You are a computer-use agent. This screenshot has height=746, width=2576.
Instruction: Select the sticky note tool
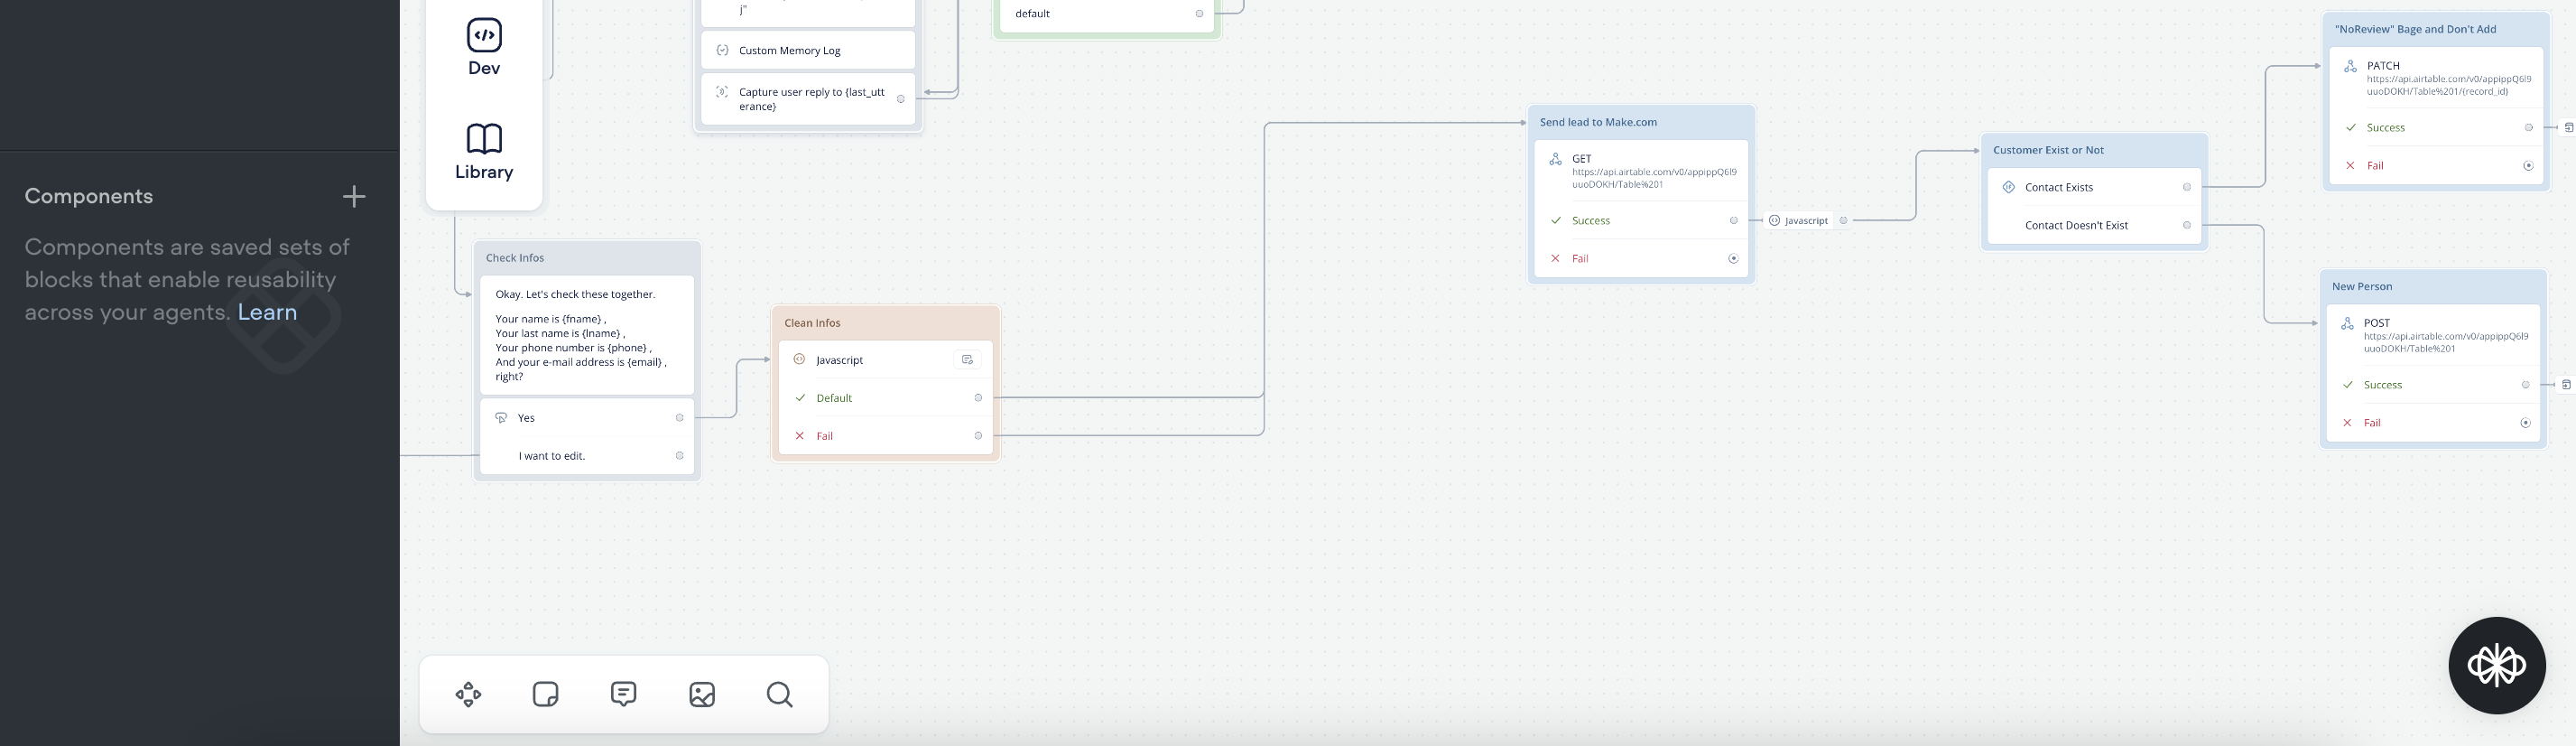click(546, 694)
